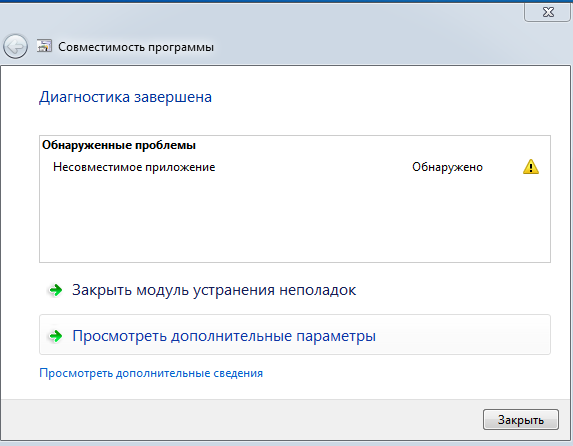Click the round back arrow button
Image resolution: width=573 pixels, height=446 pixels.
tap(15, 46)
